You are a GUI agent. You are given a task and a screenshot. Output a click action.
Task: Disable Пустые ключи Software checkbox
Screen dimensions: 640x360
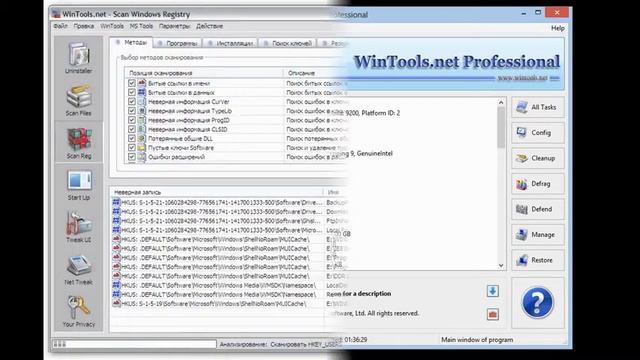tap(131, 148)
